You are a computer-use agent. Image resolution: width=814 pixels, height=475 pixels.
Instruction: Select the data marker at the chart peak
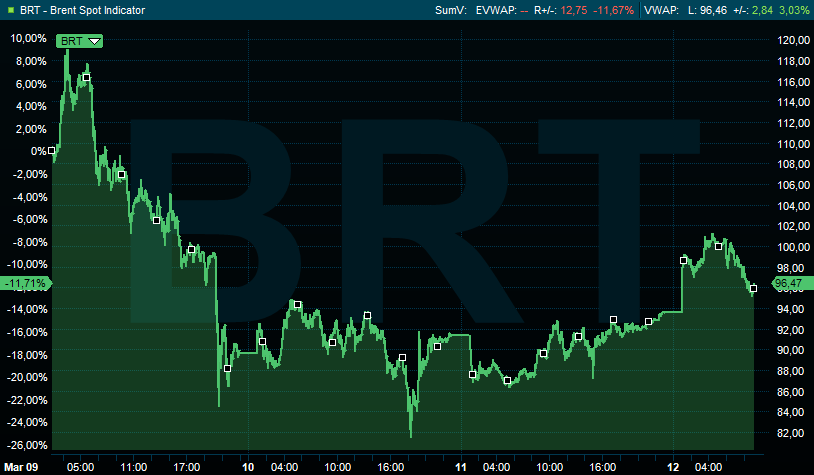pyautogui.click(x=87, y=77)
